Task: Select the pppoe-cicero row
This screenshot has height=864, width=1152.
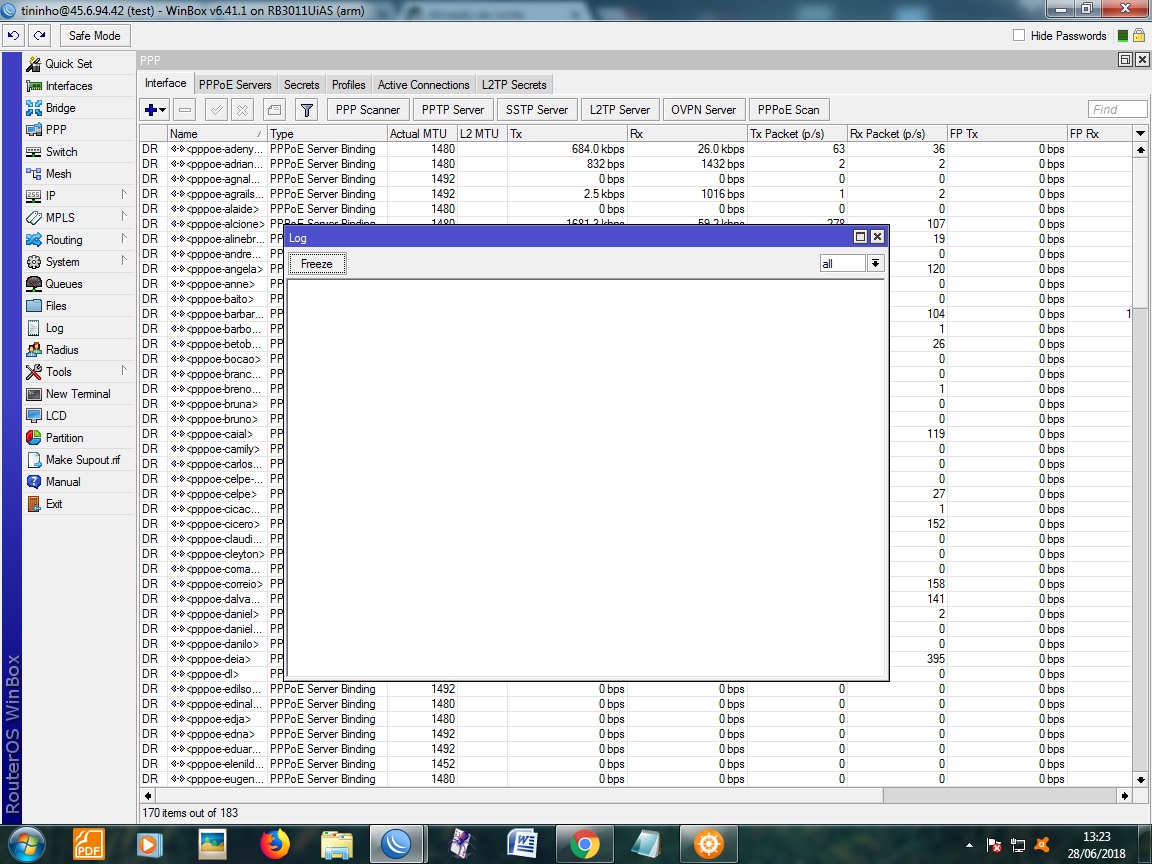Action: coord(212,525)
